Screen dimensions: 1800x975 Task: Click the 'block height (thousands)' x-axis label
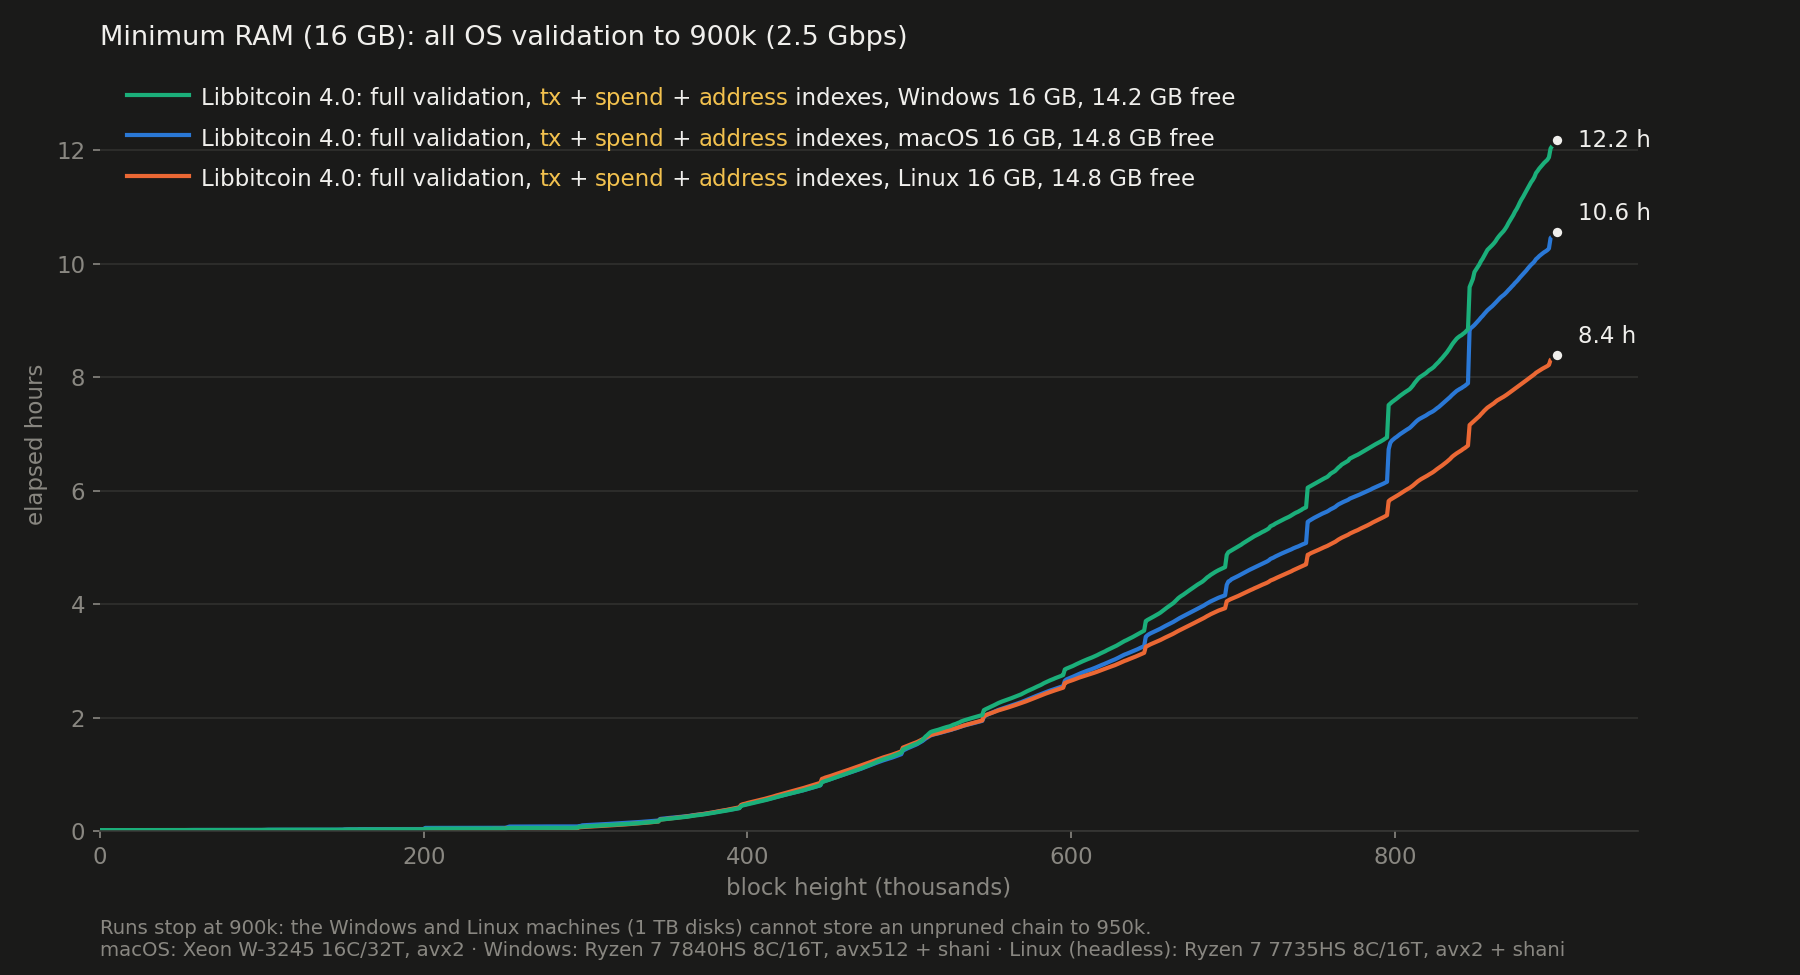tap(868, 888)
